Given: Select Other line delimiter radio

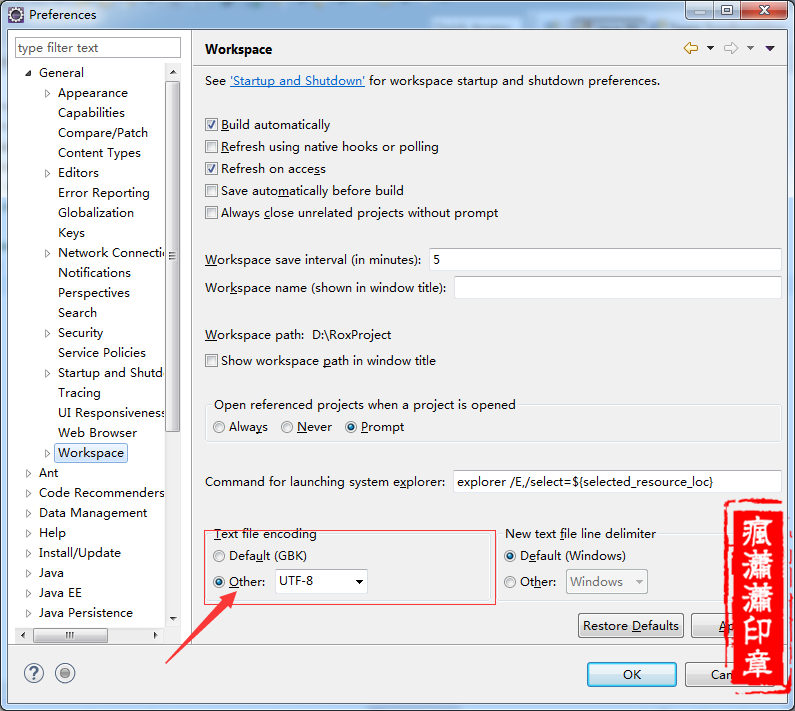Looking at the screenshot, I should tap(510, 582).
